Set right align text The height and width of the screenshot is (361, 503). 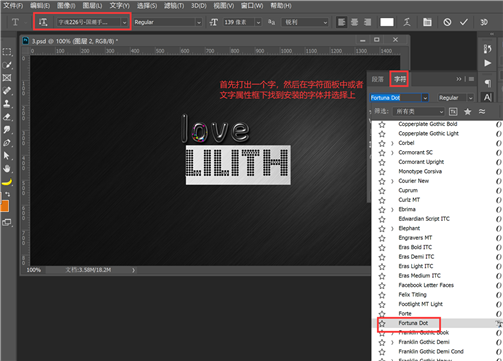(x=367, y=22)
